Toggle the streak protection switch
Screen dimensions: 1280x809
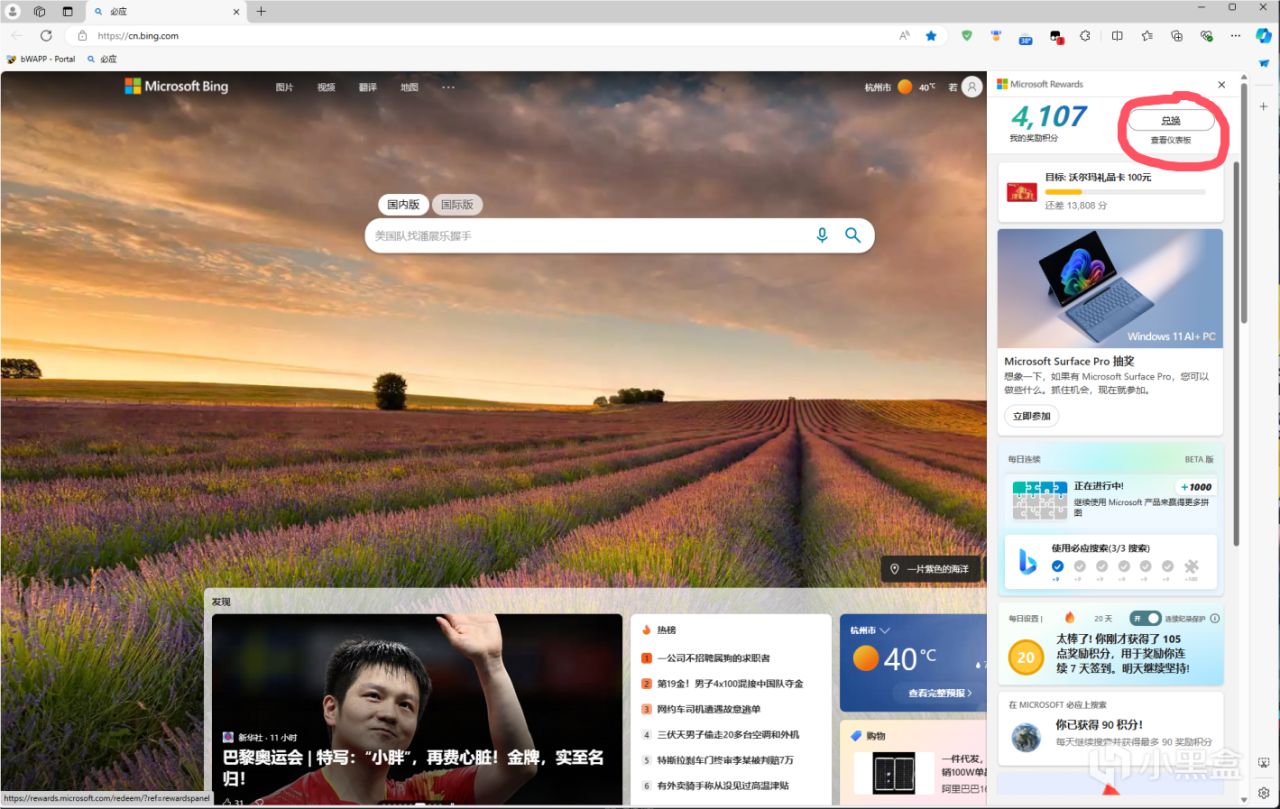[1146, 618]
